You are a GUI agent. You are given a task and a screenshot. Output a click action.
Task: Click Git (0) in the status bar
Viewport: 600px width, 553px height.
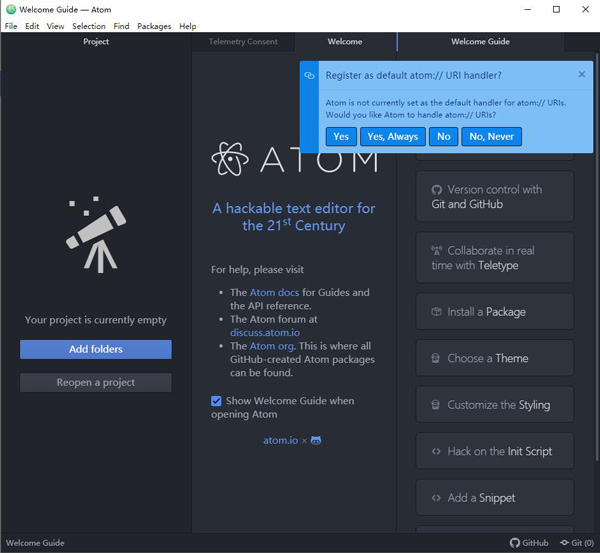point(582,543)
